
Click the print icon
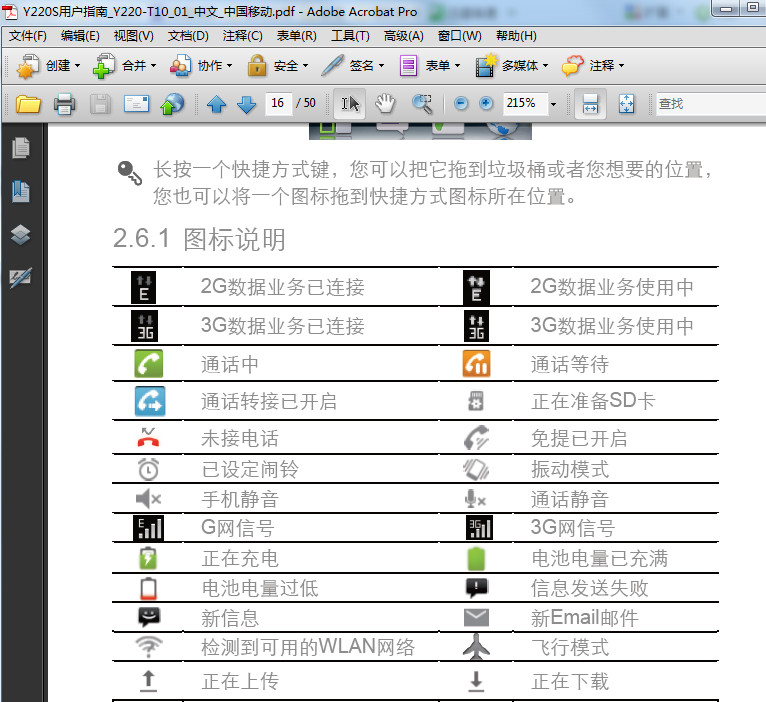click(x=64, y=104)
